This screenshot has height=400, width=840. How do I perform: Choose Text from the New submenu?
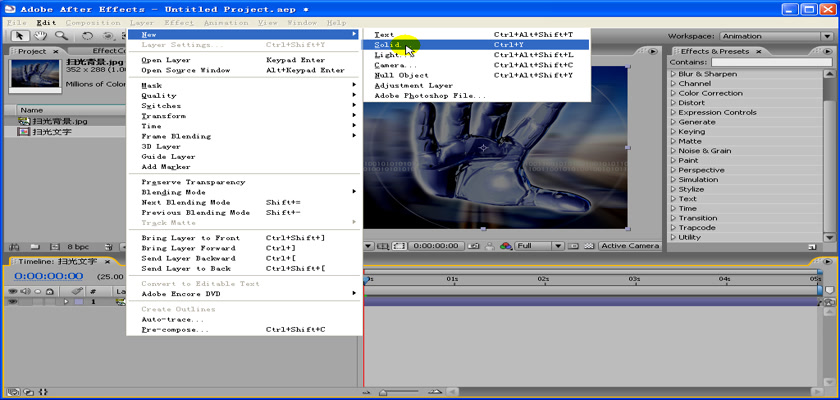(476, 34)
